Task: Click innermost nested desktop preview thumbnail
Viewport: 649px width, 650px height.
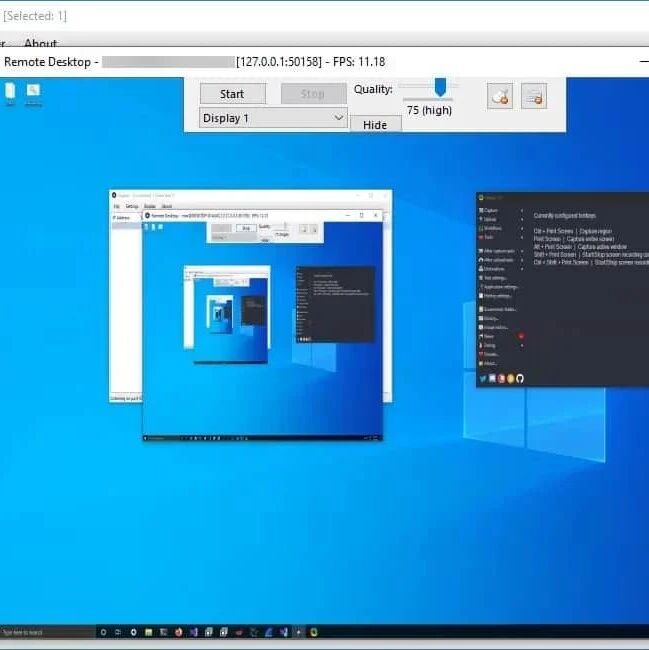Action: point(220,314)
